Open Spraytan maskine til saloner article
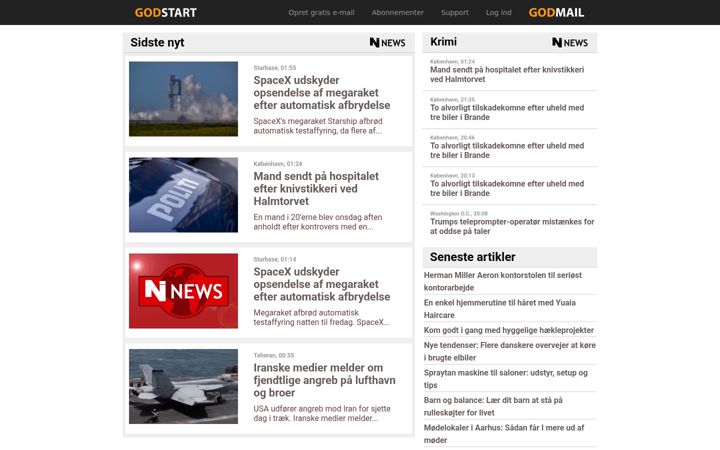Screen dimensions: 720x450 click(506, 379)
